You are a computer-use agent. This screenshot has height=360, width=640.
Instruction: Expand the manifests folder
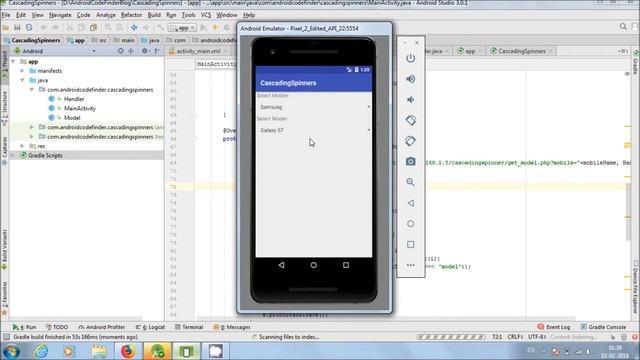click(22, 71)
